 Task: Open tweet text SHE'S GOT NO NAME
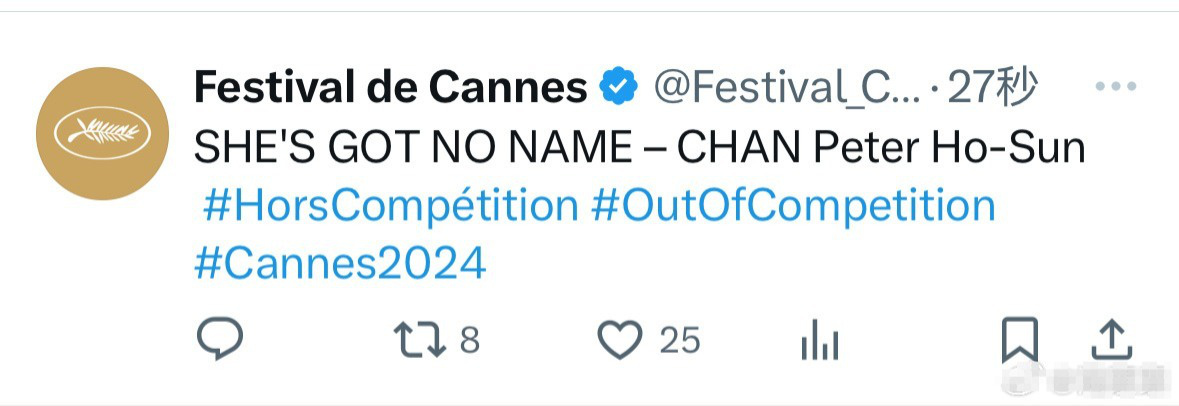pos(413,147)
